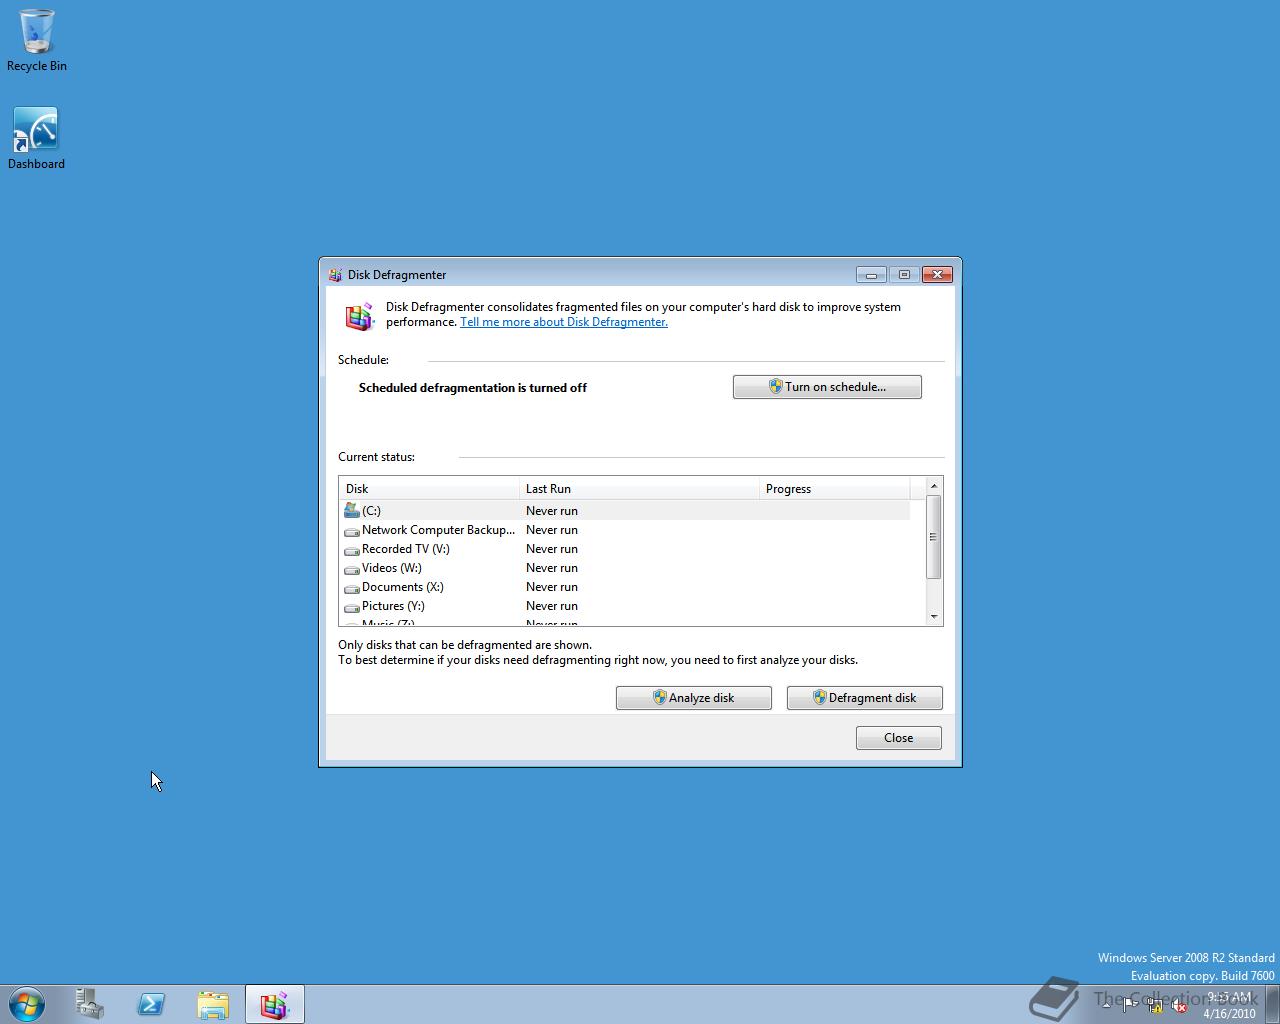Click the Analyze disk button
Image resolution: width=1280 pixels, height=1024 pixels.
[694, 698]
